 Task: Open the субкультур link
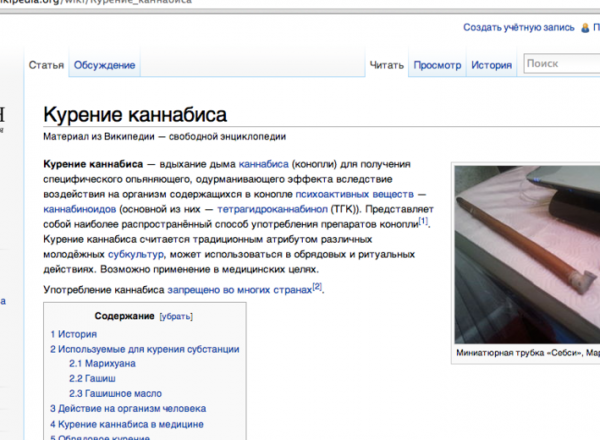(x=136, y=254)
